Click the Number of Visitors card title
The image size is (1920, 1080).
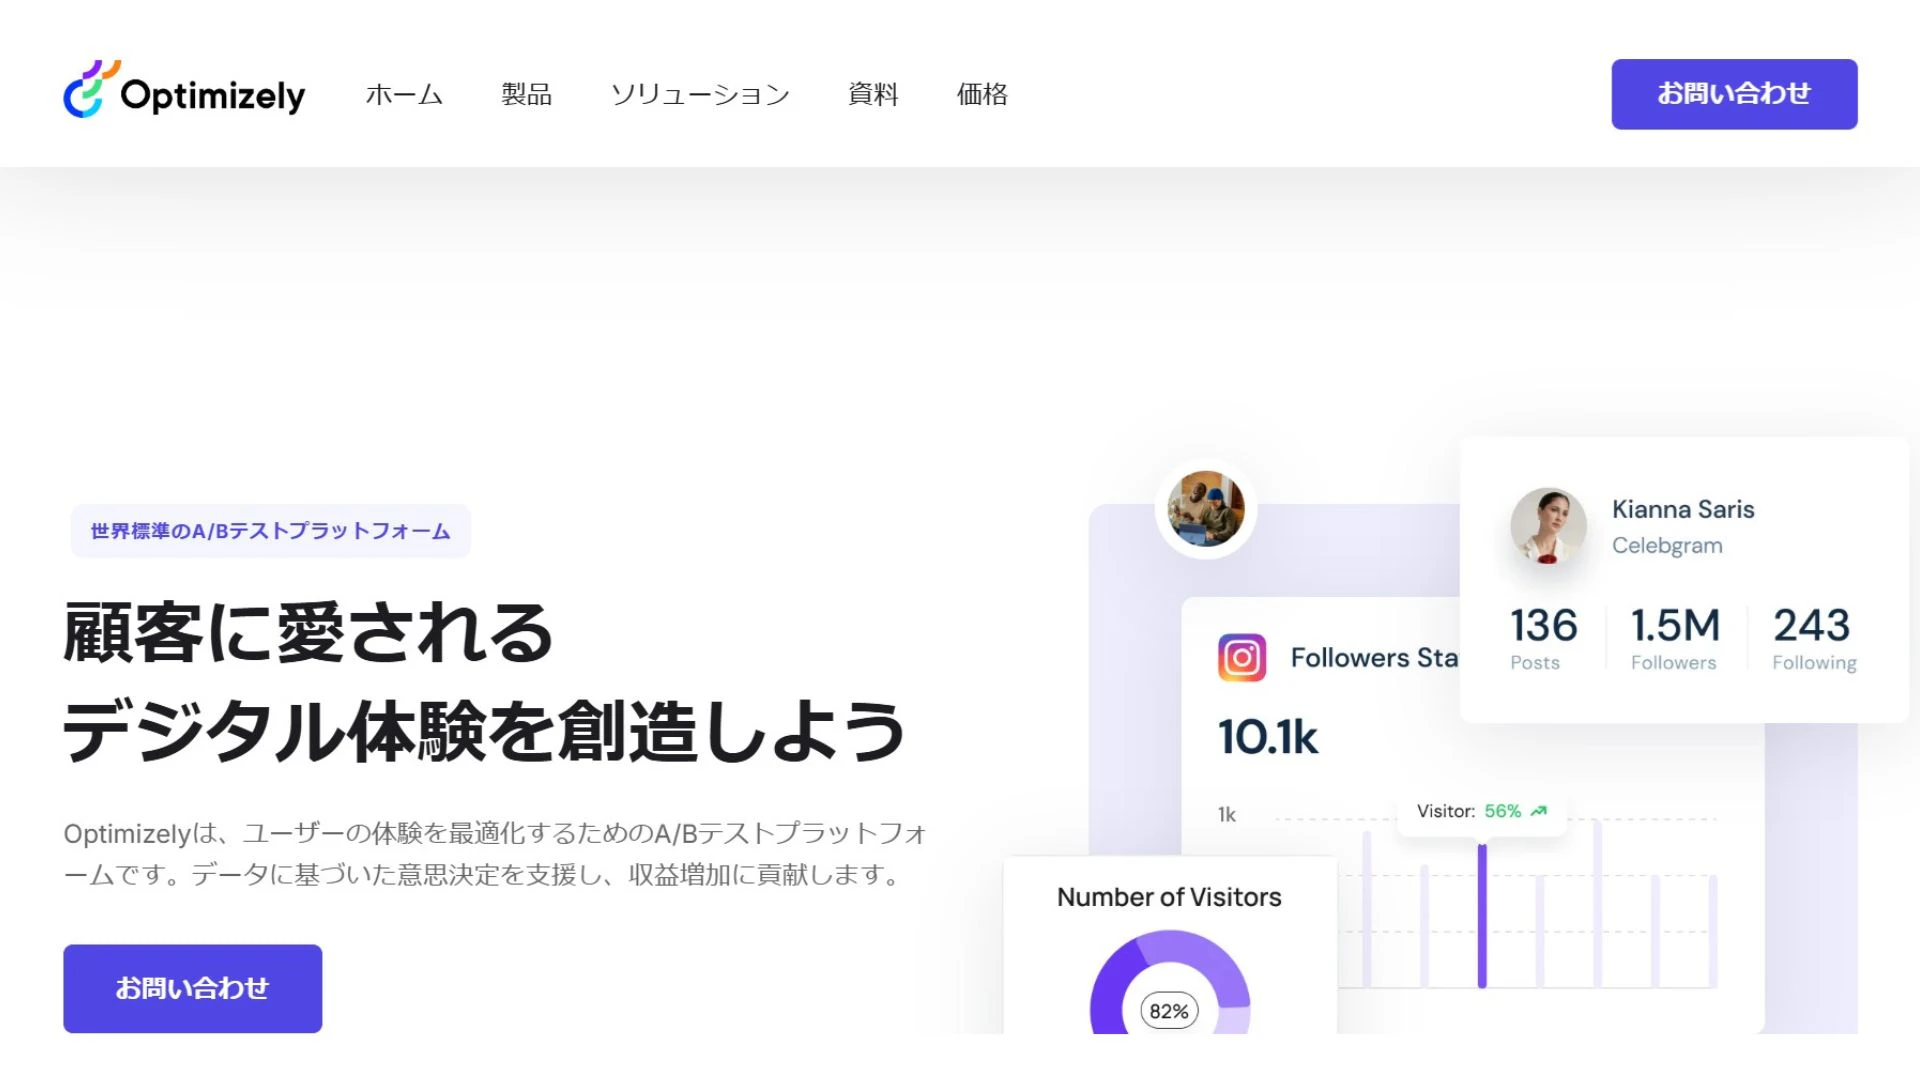[x=1169, y=897]
